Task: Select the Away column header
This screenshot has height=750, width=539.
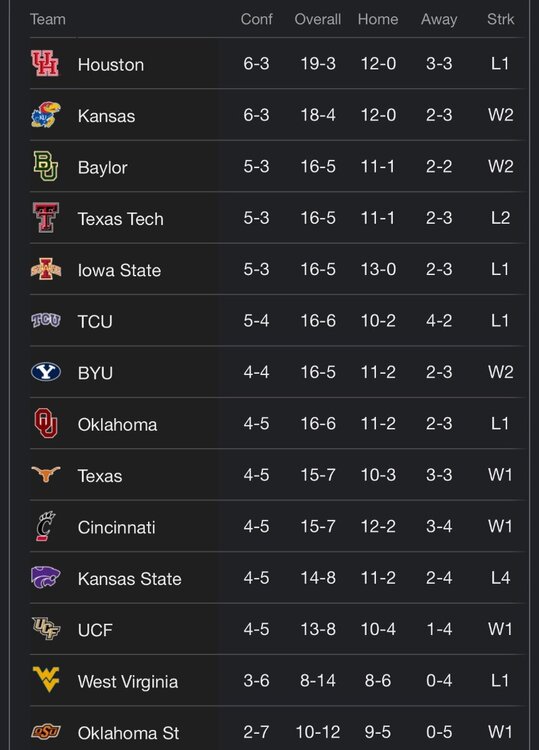Action: [x=439, y=19]
